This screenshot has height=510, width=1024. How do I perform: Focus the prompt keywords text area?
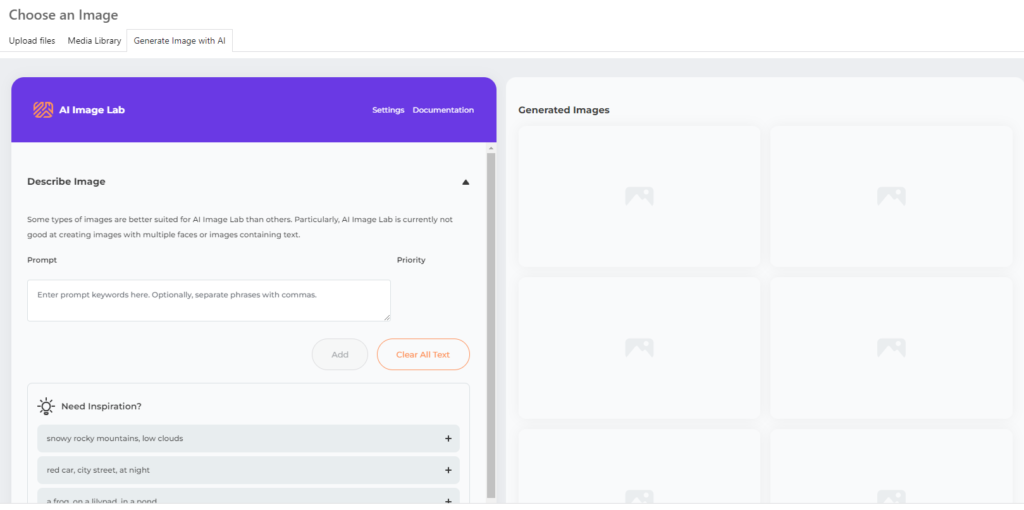click(209, 300)
